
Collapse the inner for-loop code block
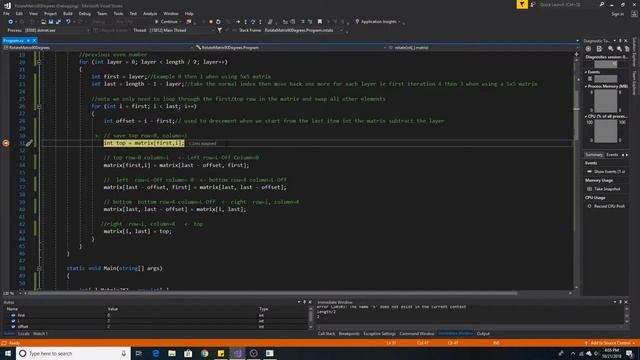(39, 107)
